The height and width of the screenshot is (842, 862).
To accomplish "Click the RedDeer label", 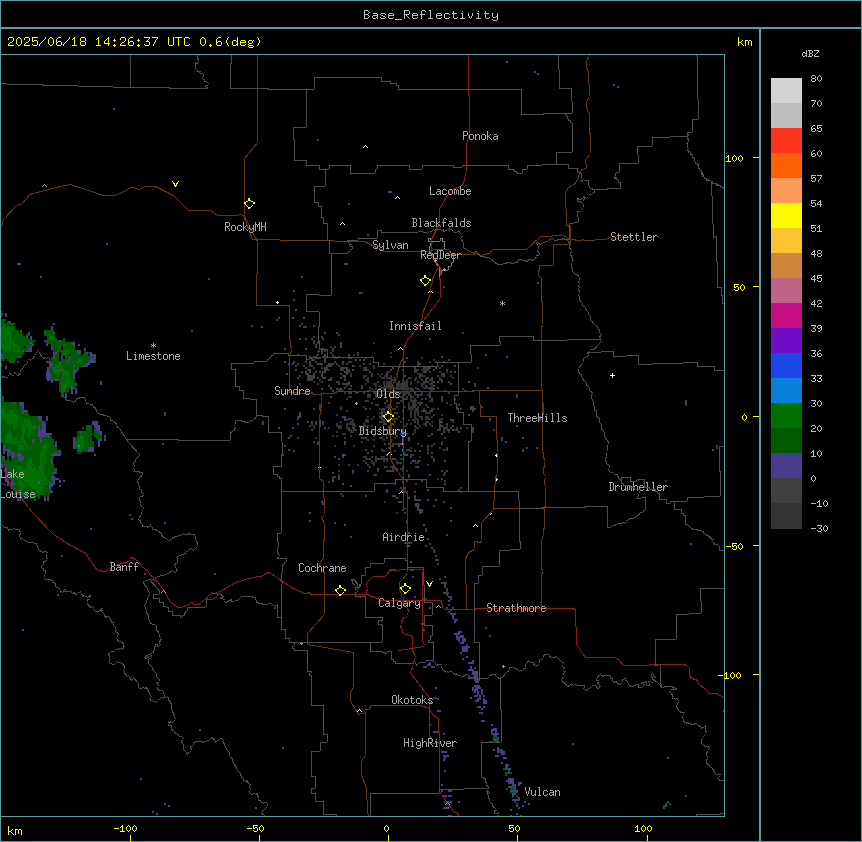I will 440,255.
